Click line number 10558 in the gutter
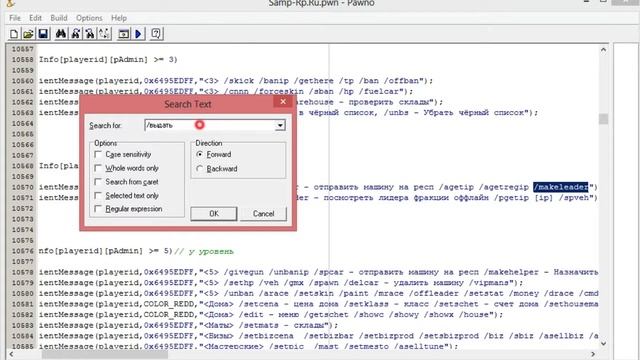This screenshot has width=640, height=360. click(22, 60)
